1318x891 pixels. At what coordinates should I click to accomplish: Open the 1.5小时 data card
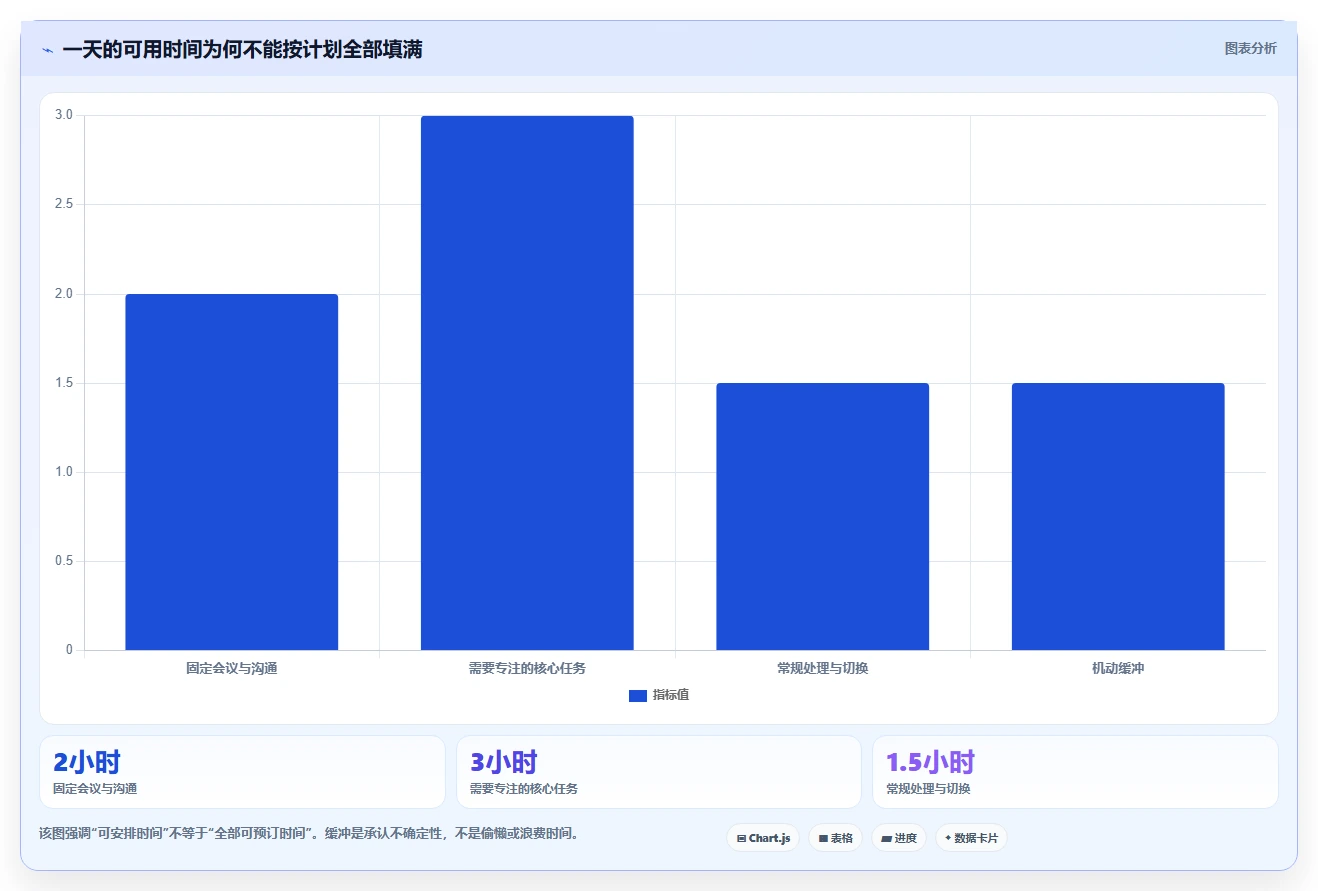coord(1075,772)
